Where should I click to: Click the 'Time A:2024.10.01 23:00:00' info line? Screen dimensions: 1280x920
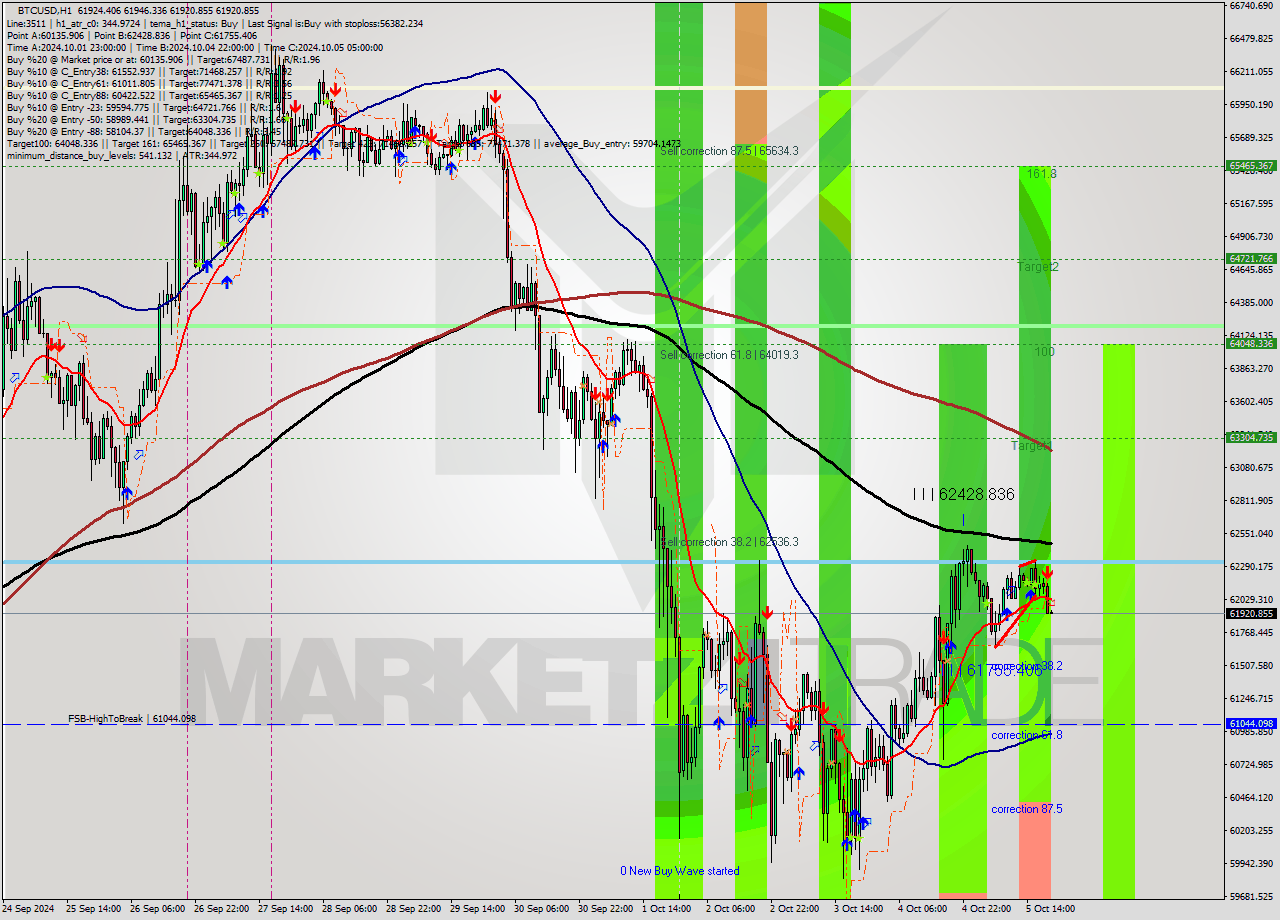click(194, 48)
